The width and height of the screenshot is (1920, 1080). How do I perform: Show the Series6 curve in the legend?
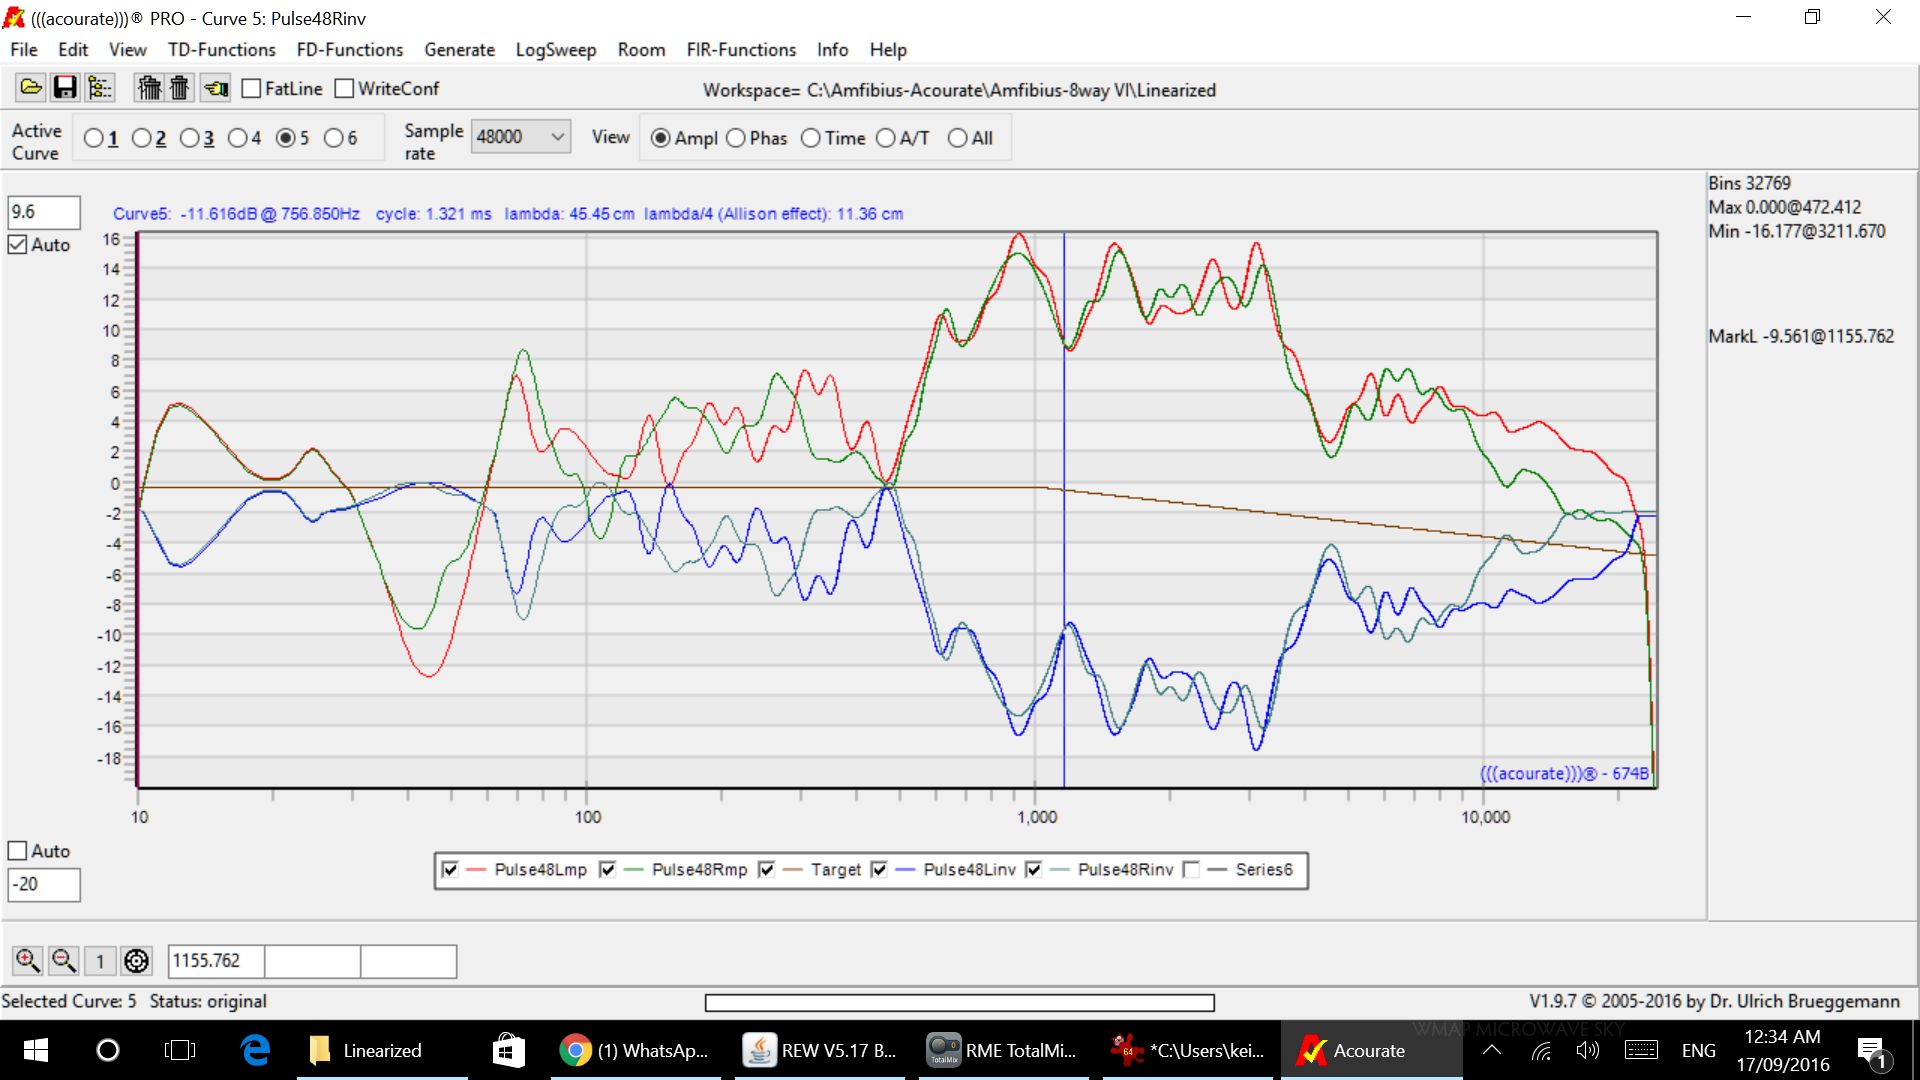pyautogui.click(x=1191, y=870)
